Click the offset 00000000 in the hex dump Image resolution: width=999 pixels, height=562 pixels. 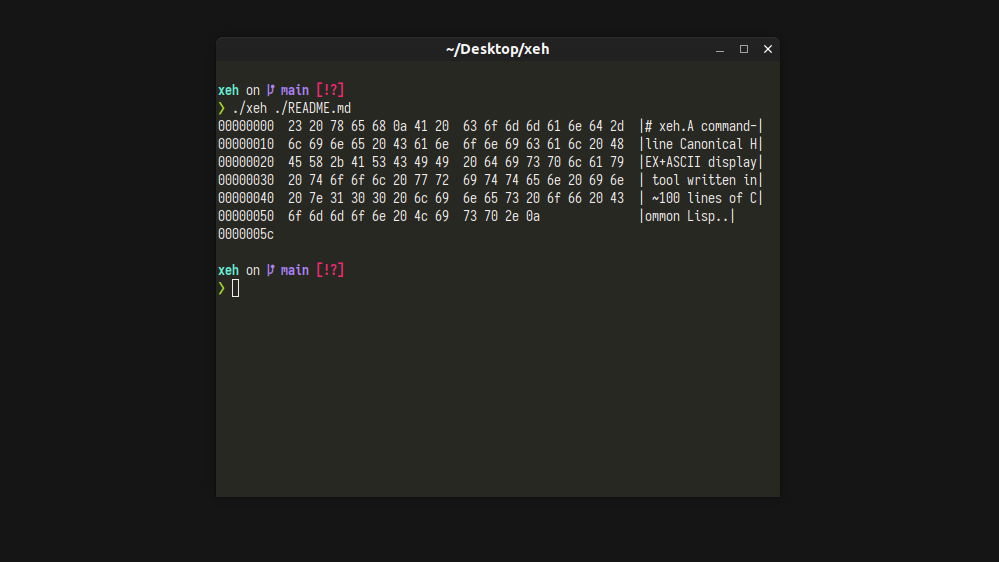tap(246, 126)
